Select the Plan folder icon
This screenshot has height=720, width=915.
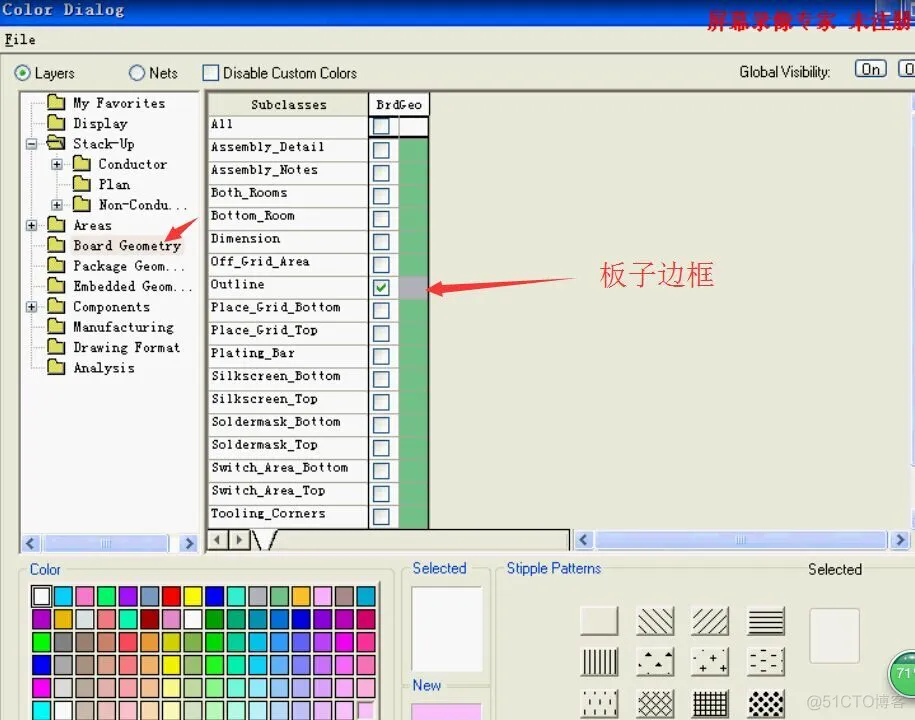[x=82, y=184]
